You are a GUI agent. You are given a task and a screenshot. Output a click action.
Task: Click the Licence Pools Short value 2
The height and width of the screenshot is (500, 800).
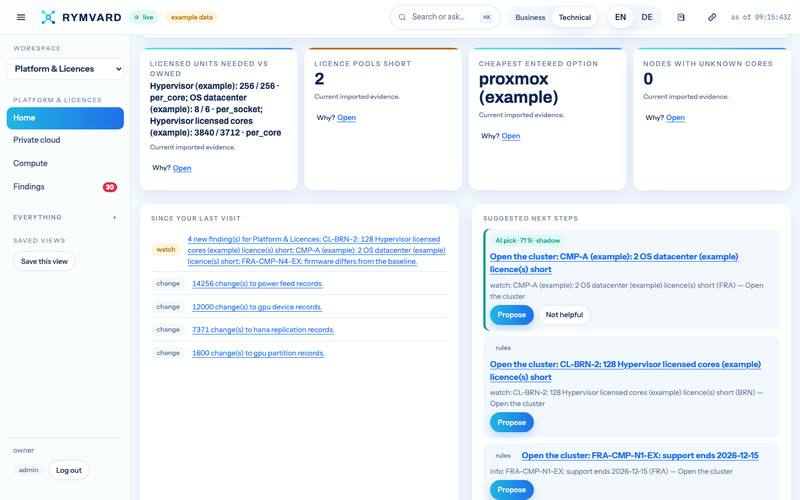point(319,79)
